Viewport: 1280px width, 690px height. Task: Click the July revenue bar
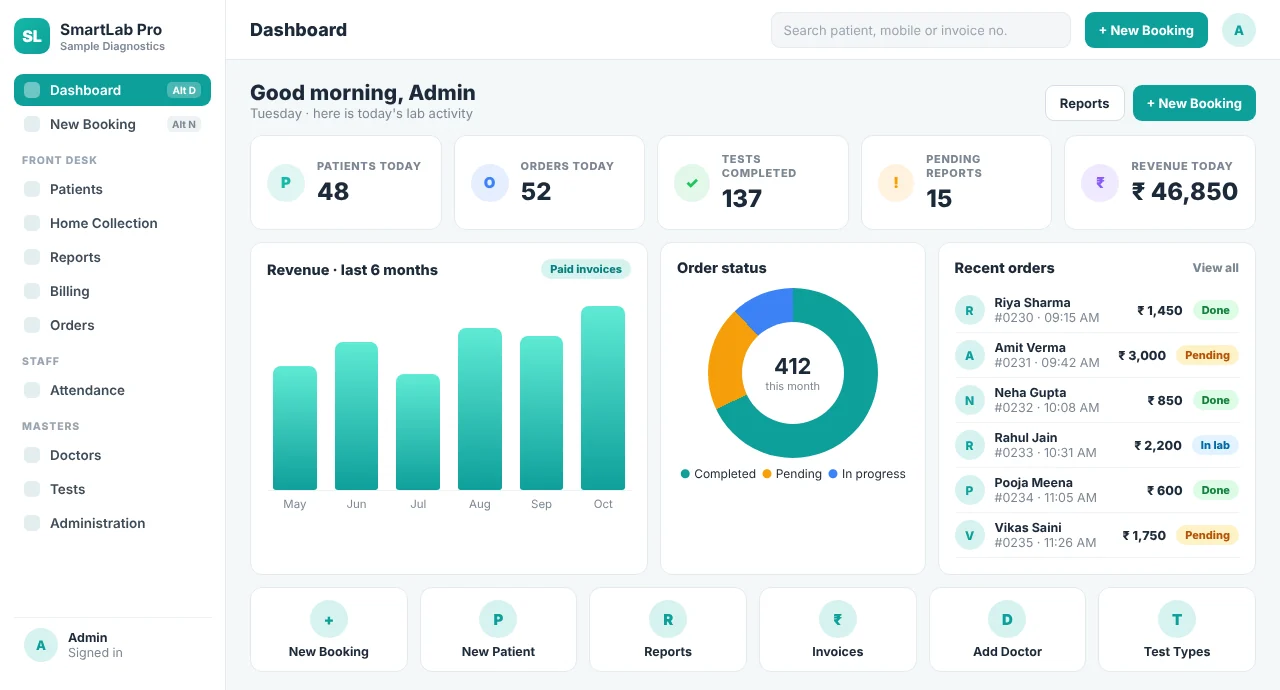[x=418, y=432]
